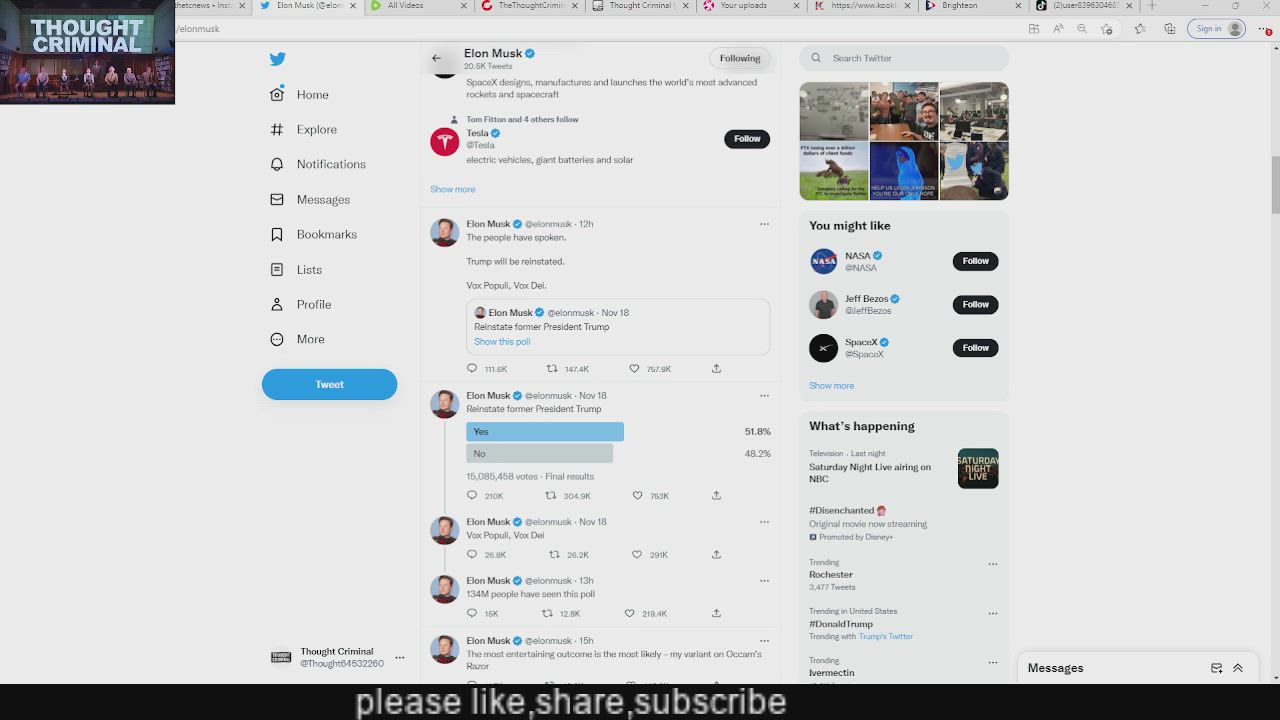Reply to the 'Vox Populi, Vox Dei' tweet
The width and height of the screenshot is (1280, 720).
[x=472, y=555]
